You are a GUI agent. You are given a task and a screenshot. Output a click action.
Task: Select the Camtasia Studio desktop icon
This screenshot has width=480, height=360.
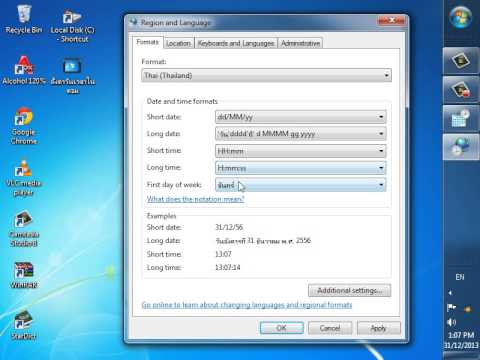pos(23,229)
